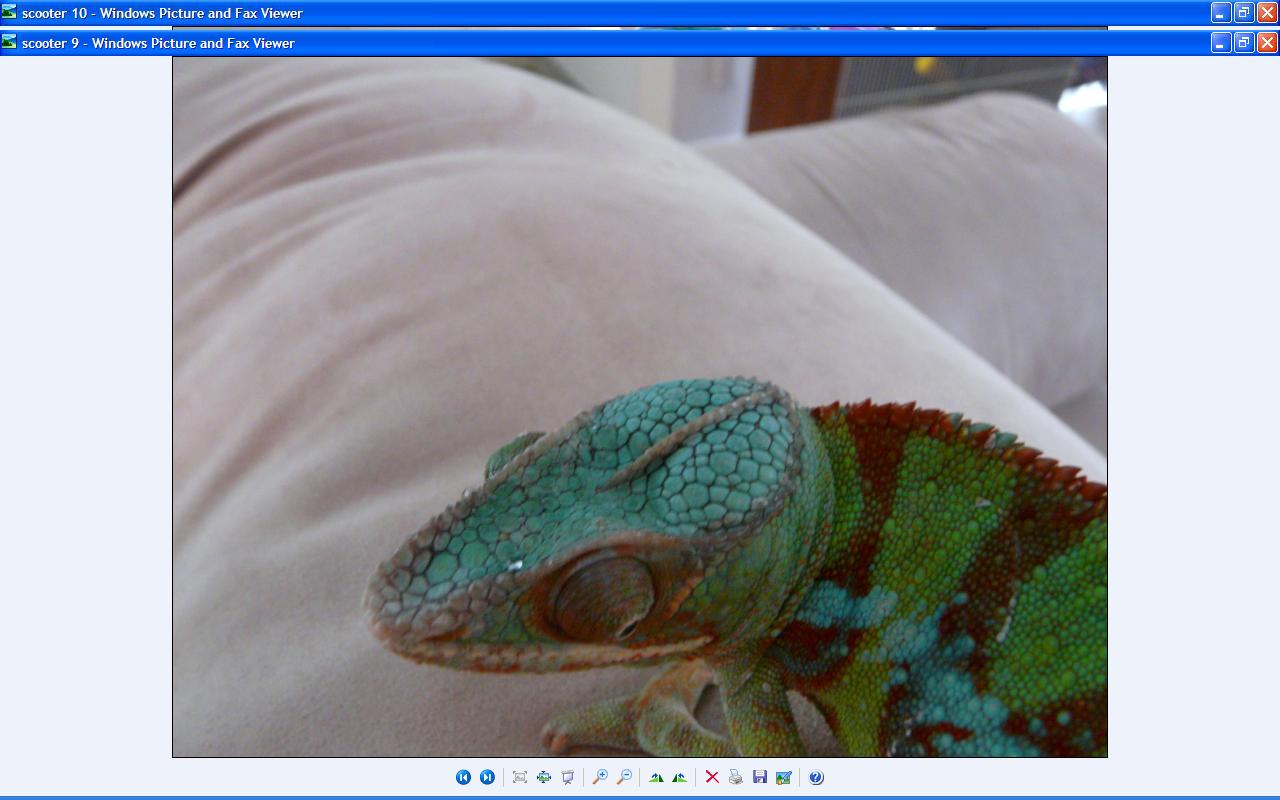Open the image for editing
Image resolution: width=1280 pixels, height=800 pixels.
point(784,777)
